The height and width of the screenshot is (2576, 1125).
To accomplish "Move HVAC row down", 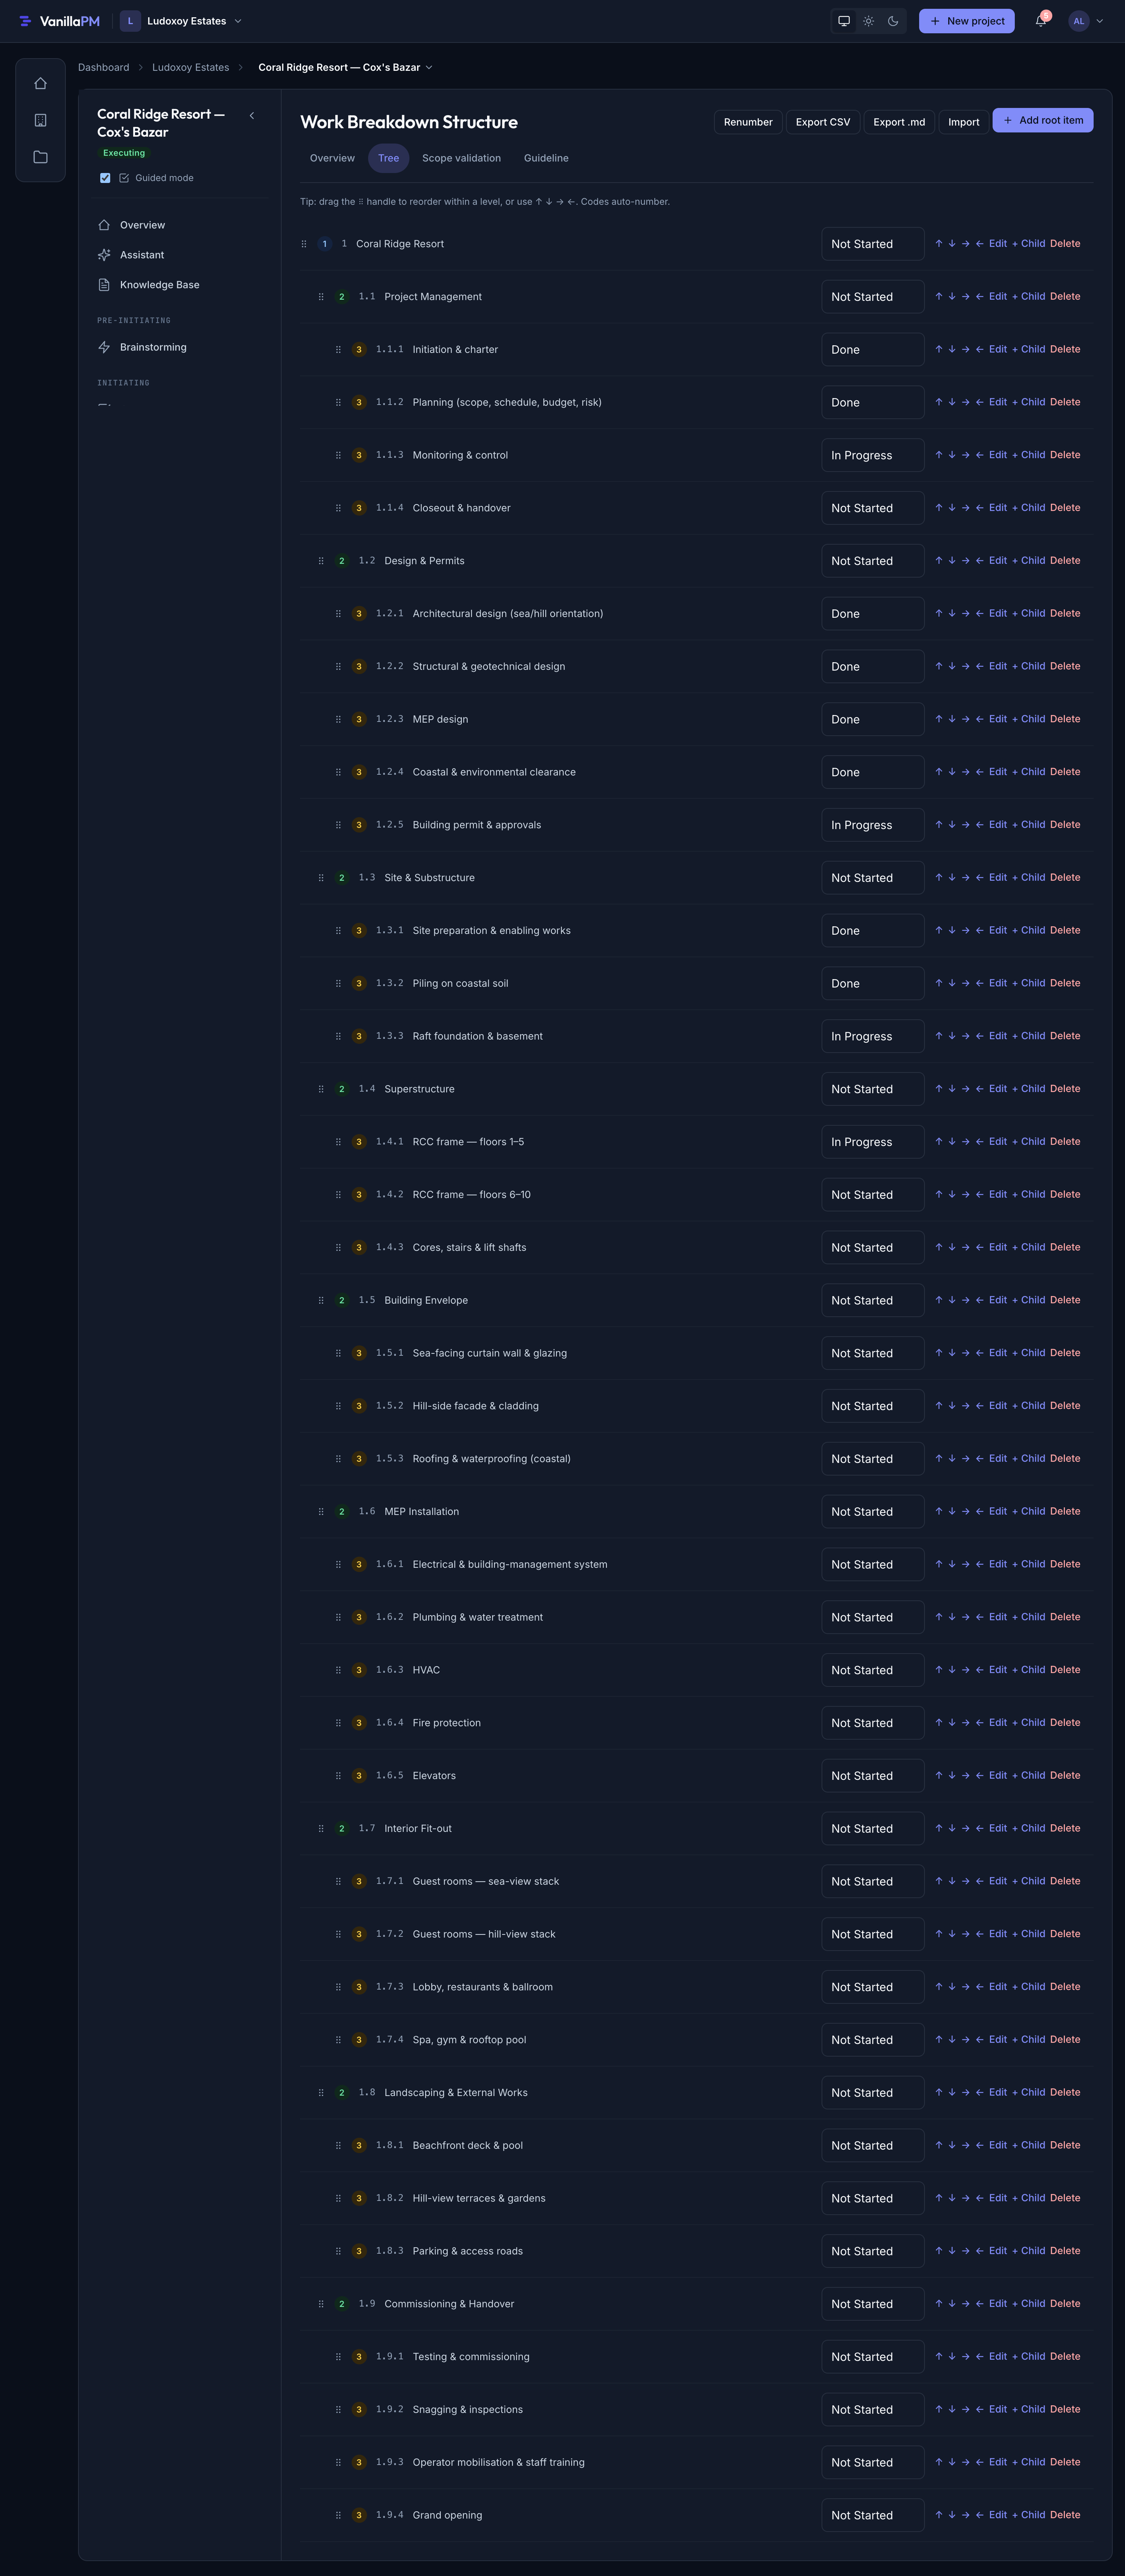I will coord(952,1670).
